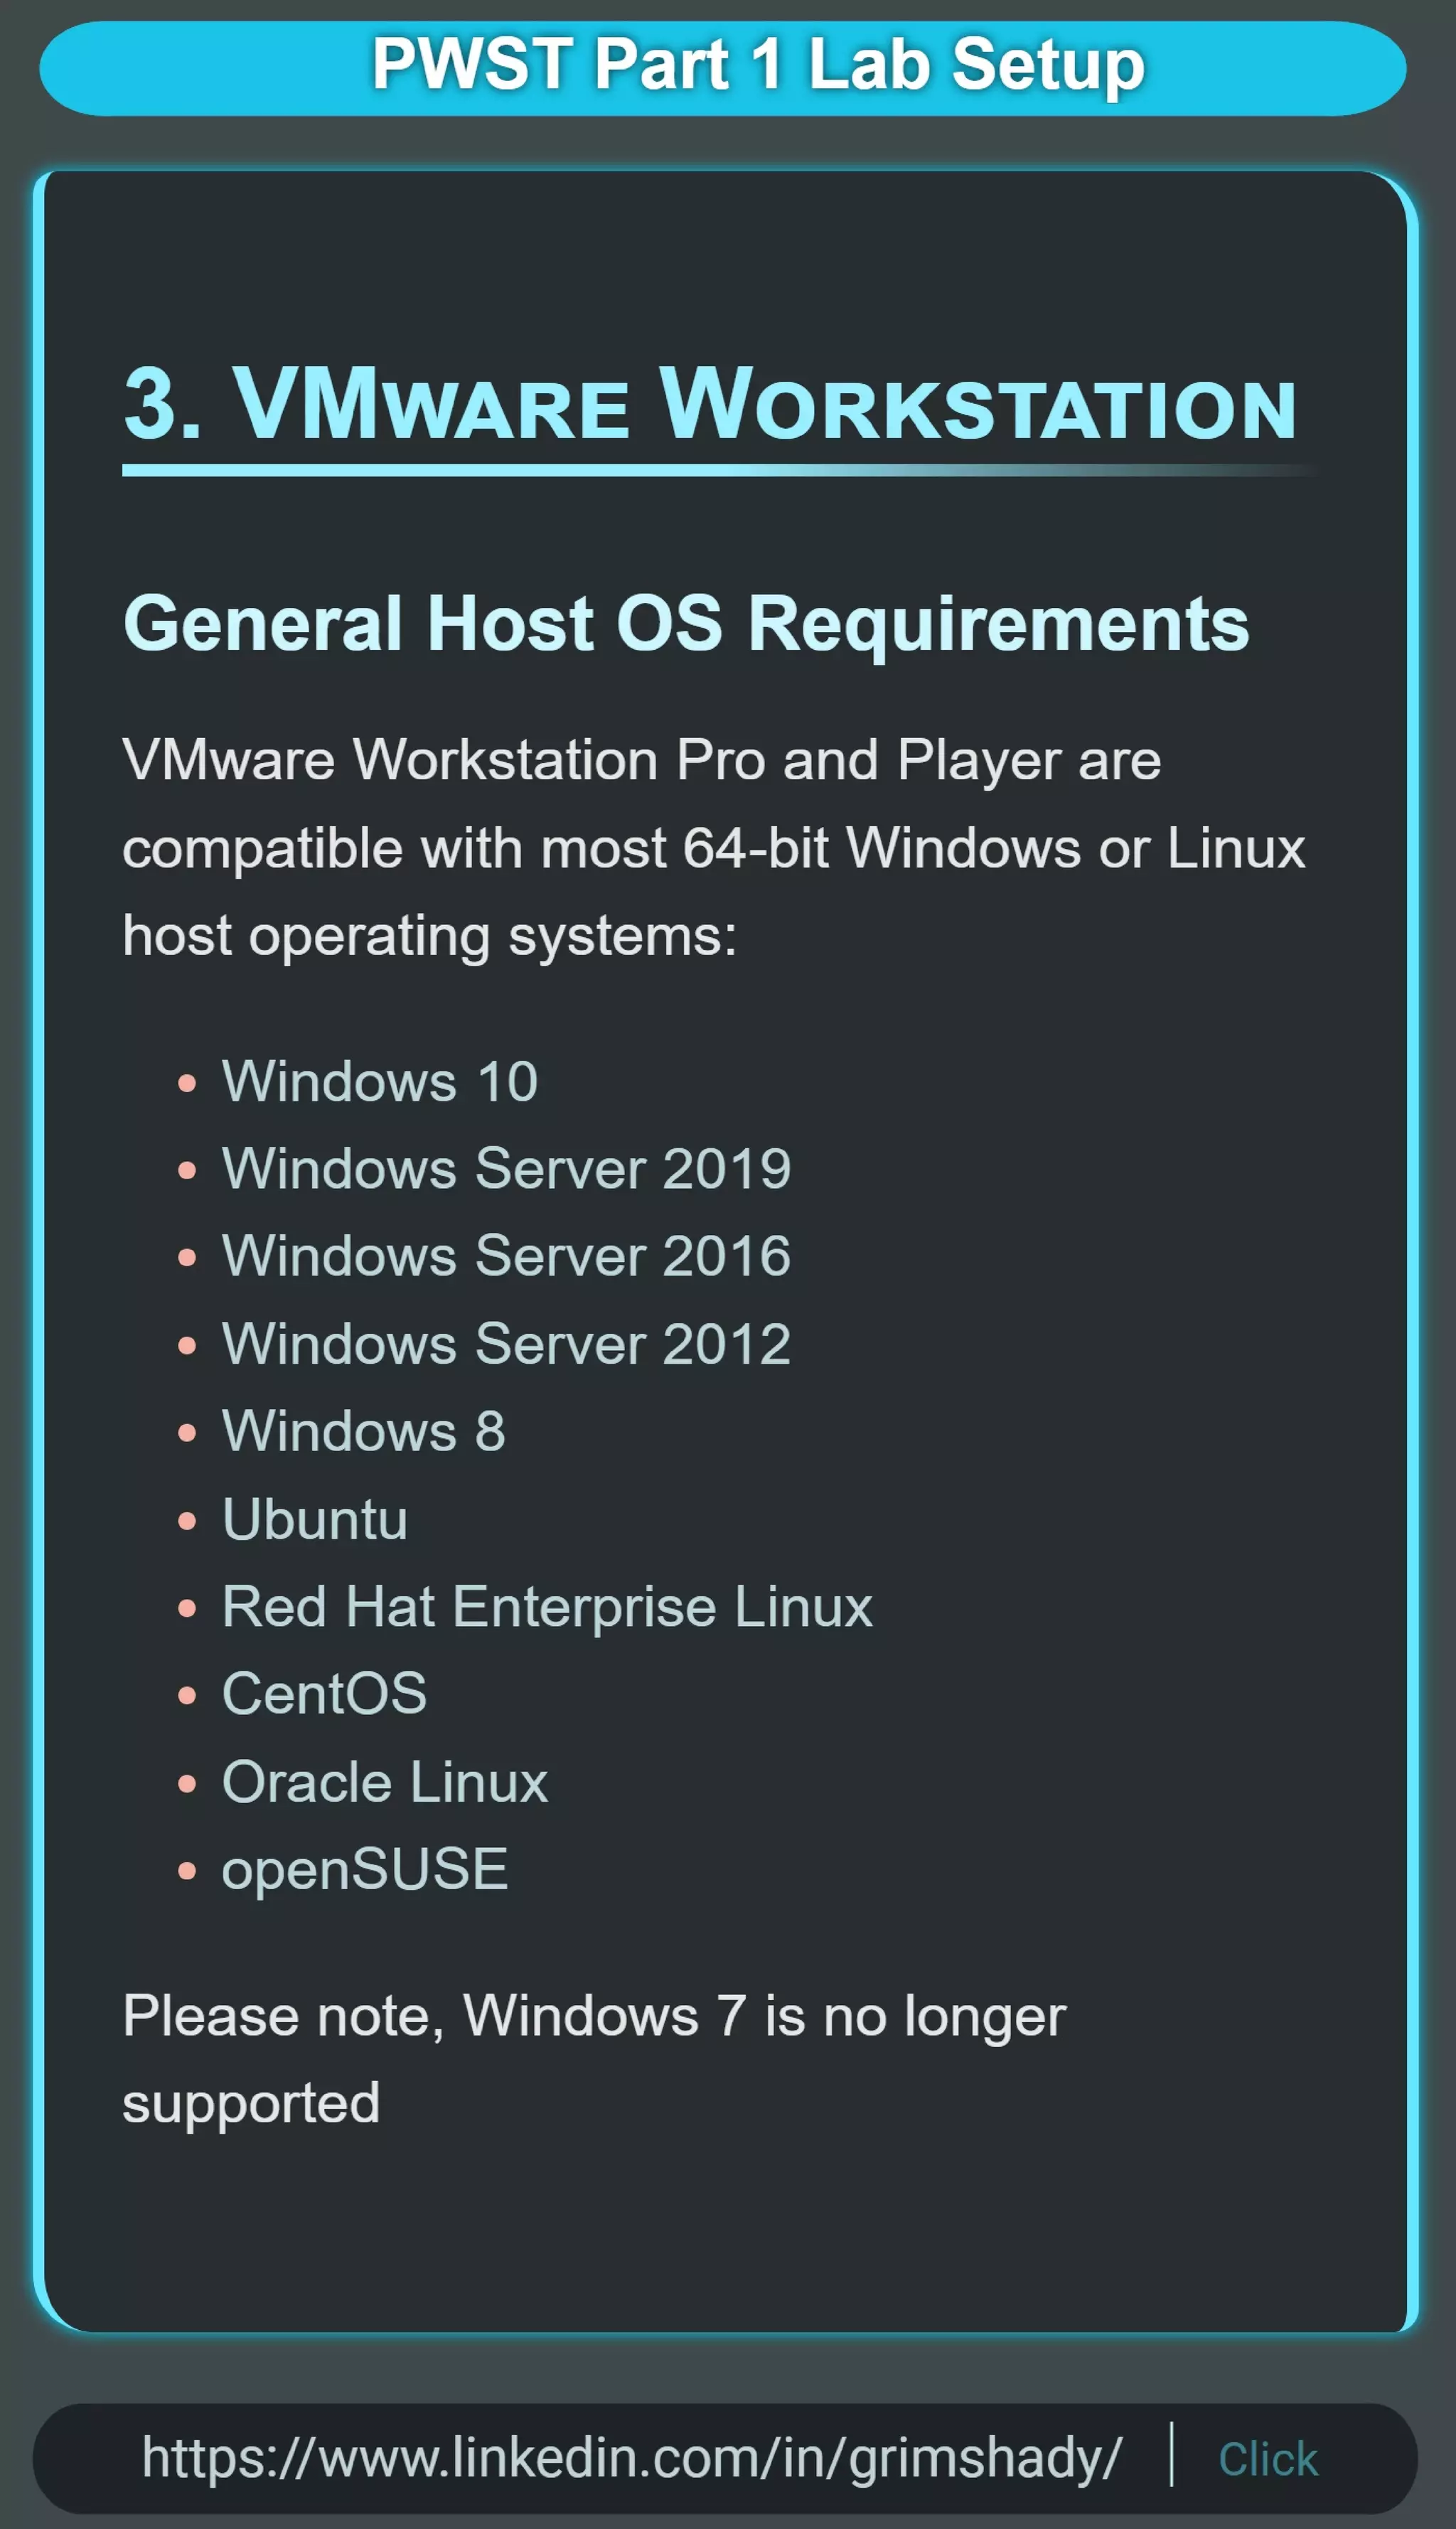Click the Windows Server 2019 entry

(x=506, y=1168)
